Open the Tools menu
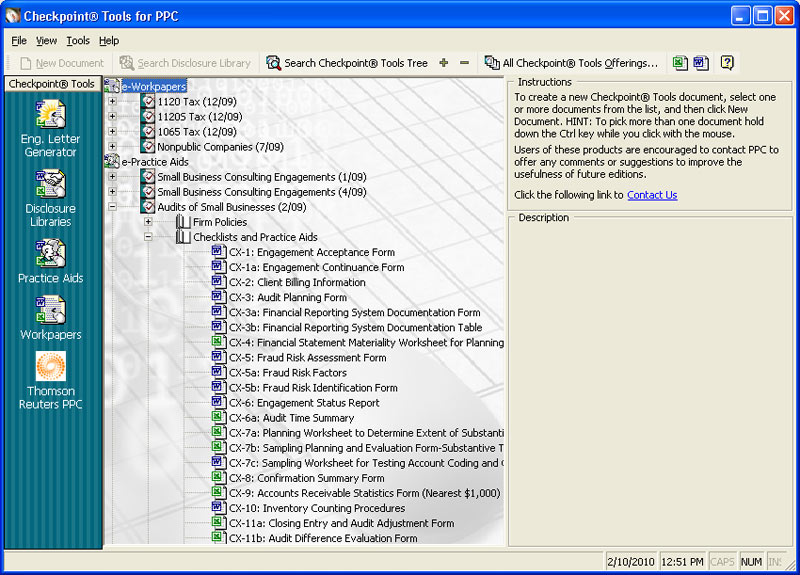 pyautogui.click(x=78, y=41)
